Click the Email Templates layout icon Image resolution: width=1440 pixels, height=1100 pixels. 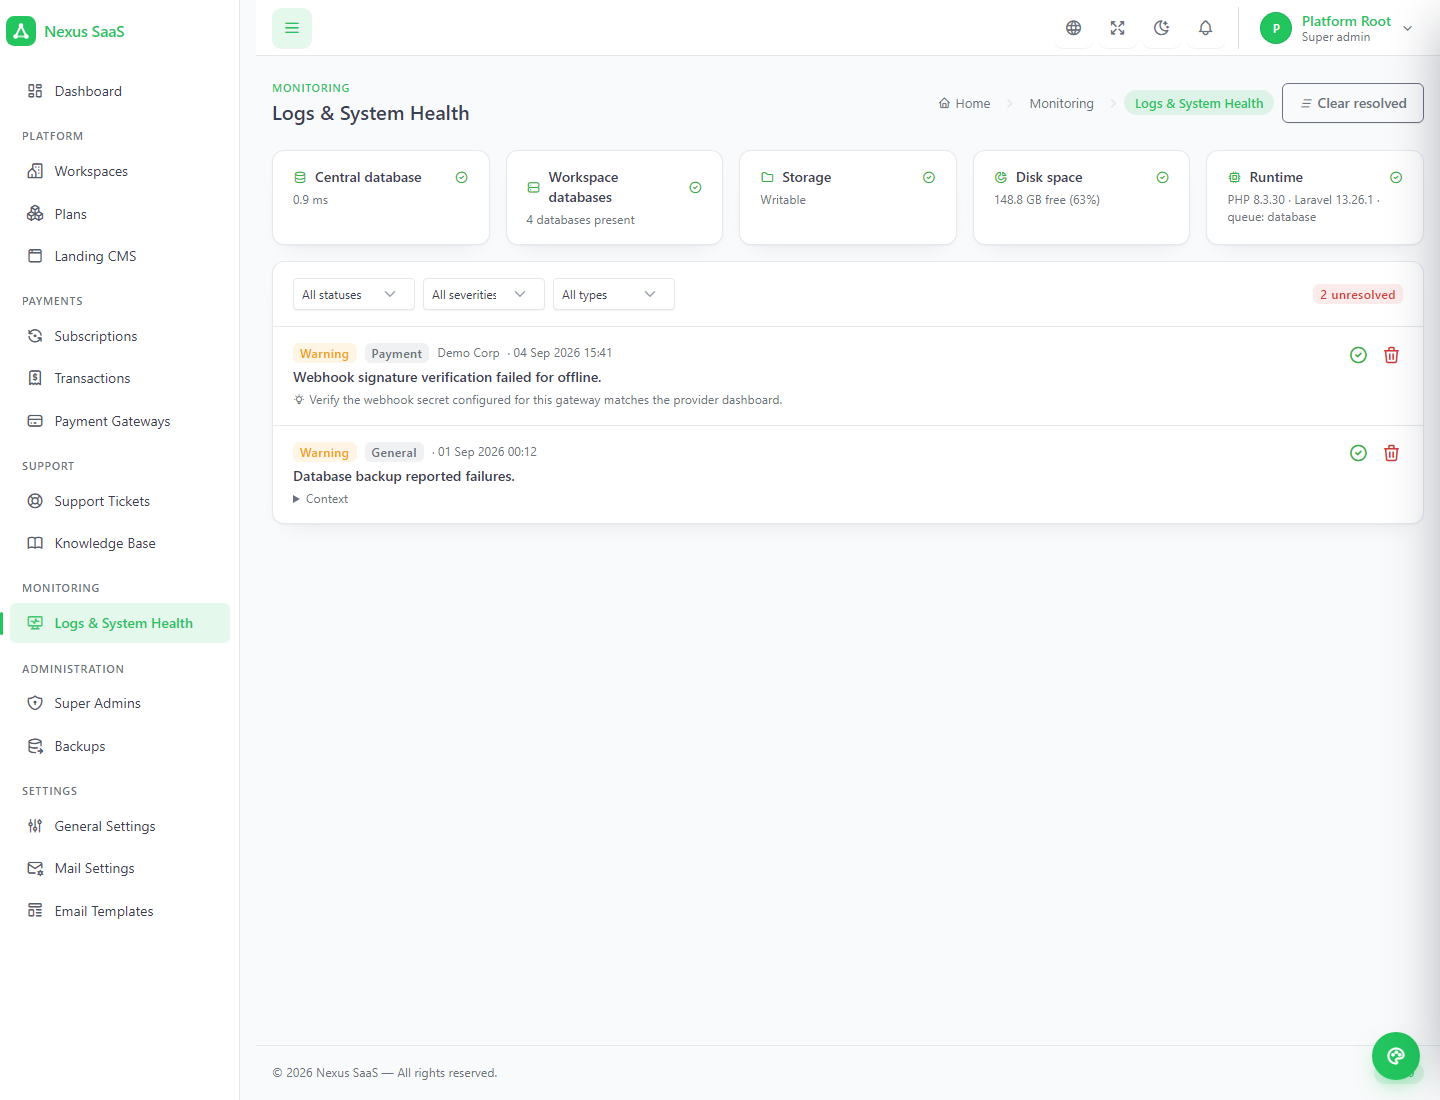35,911
